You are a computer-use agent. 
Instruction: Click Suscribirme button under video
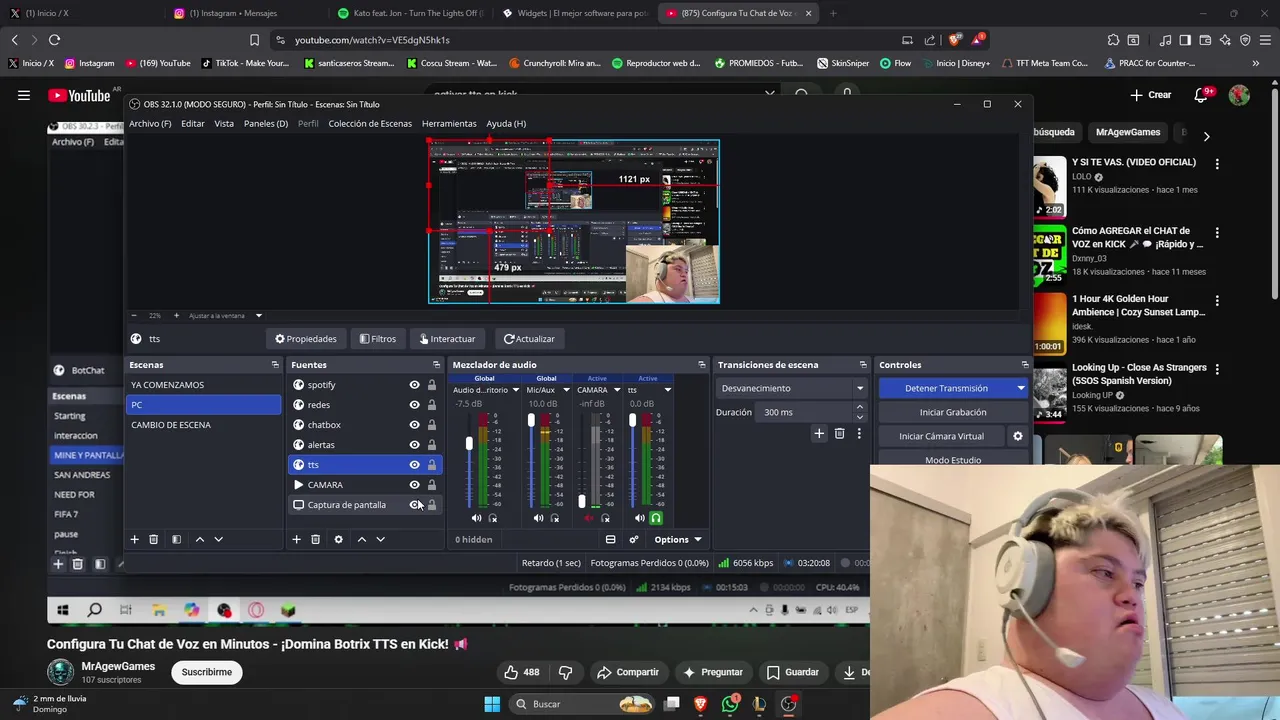(x=207, y=672)
